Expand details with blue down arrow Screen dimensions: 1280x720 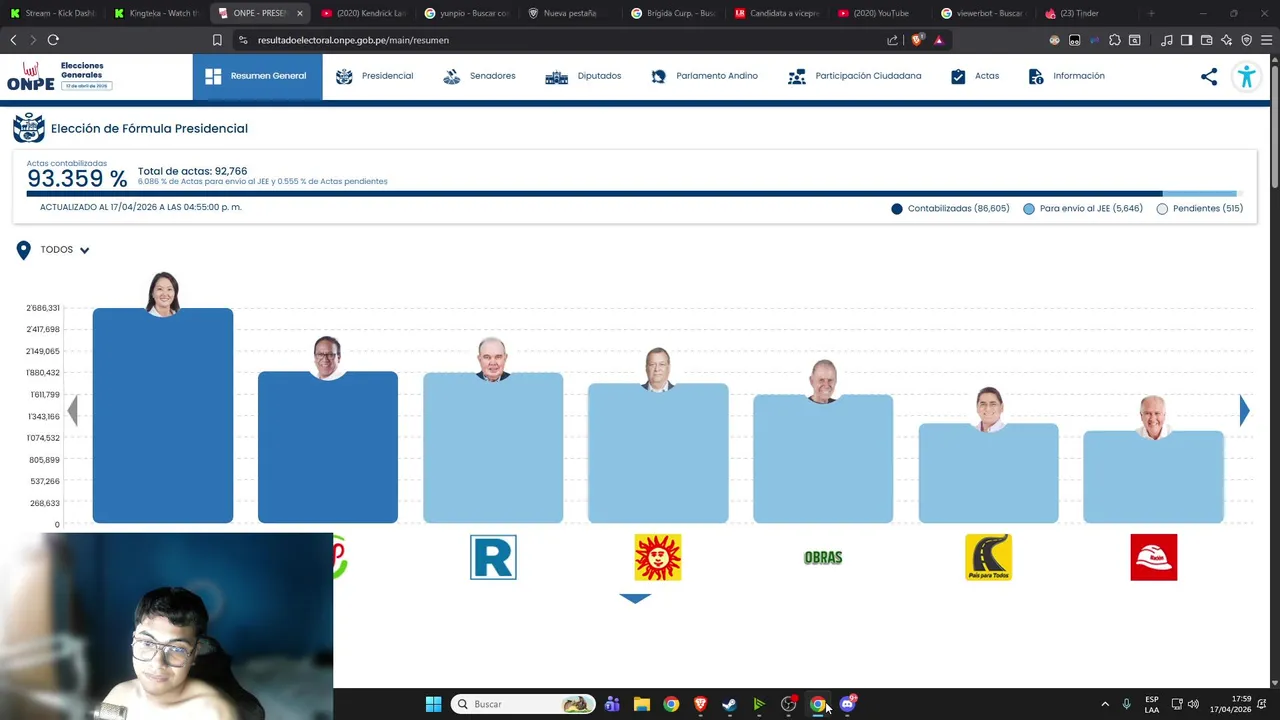coord(635,598)
